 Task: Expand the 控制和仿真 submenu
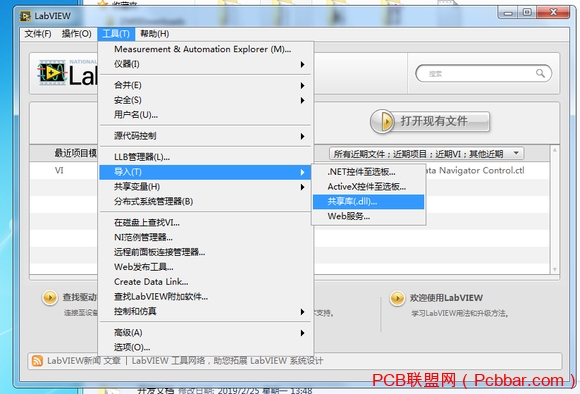point(206,312)
